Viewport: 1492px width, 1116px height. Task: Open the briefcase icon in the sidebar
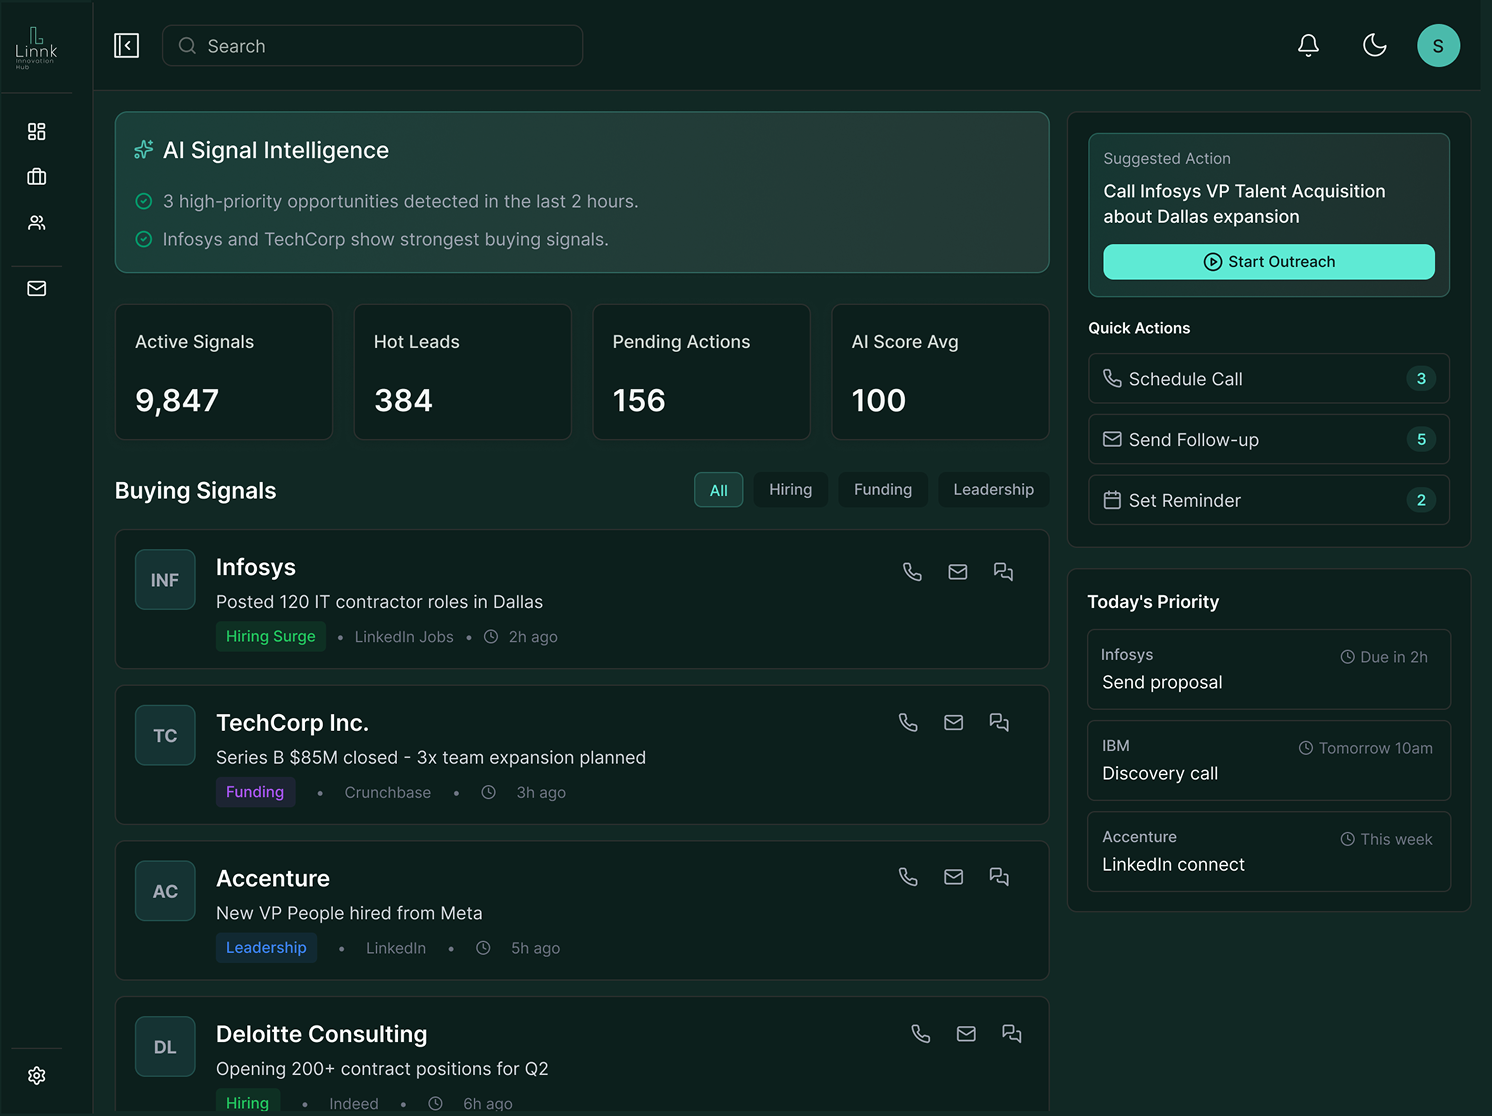click(37, 177)
